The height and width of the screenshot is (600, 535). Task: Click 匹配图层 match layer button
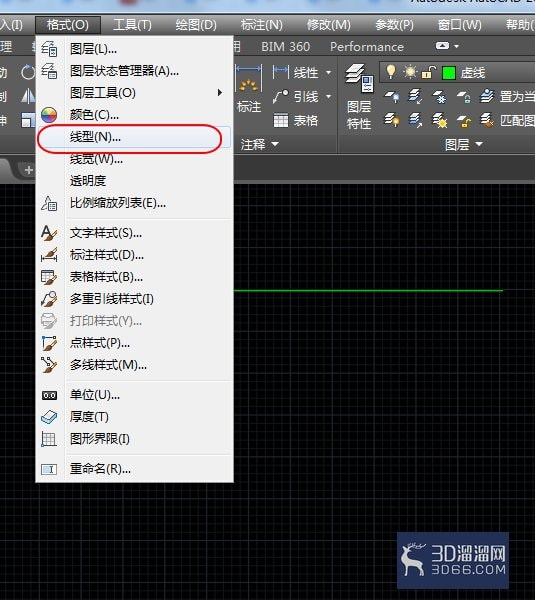click(507, 121)
